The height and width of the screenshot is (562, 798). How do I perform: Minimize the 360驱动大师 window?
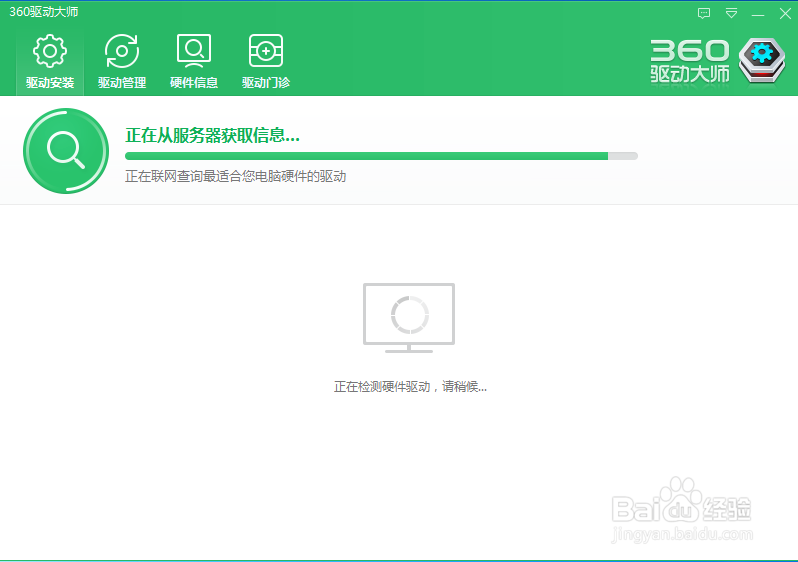[758, 15]
